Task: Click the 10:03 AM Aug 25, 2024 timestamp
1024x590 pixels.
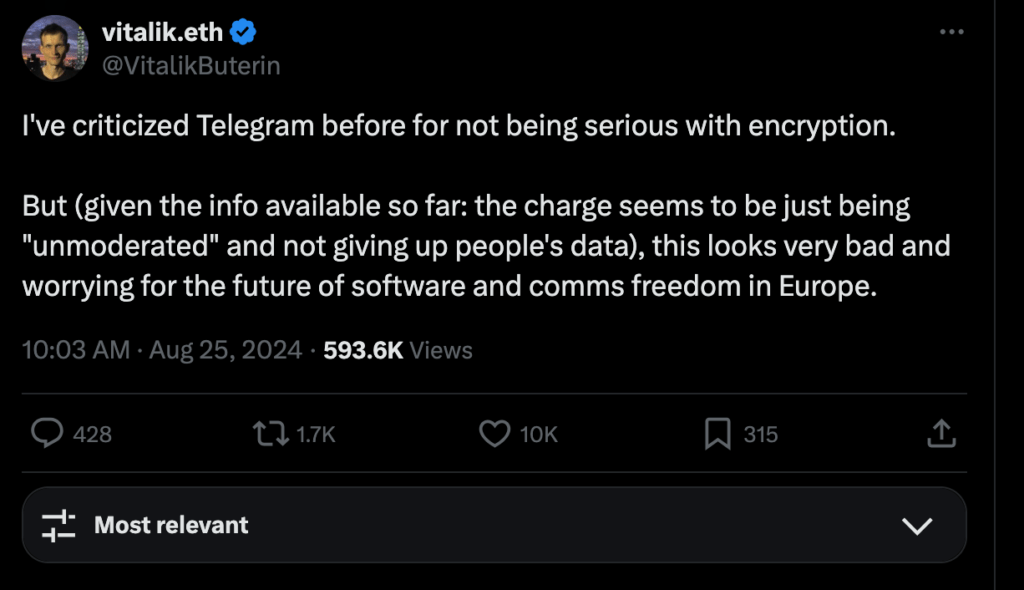Action: click(161, 350)
